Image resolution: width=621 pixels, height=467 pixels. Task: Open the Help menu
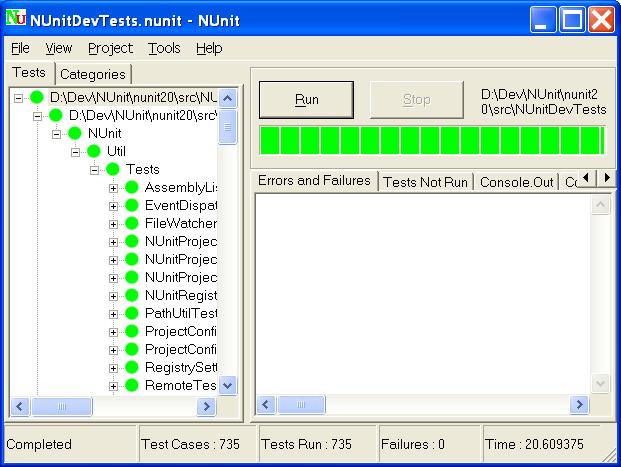[x=209, y=48]
